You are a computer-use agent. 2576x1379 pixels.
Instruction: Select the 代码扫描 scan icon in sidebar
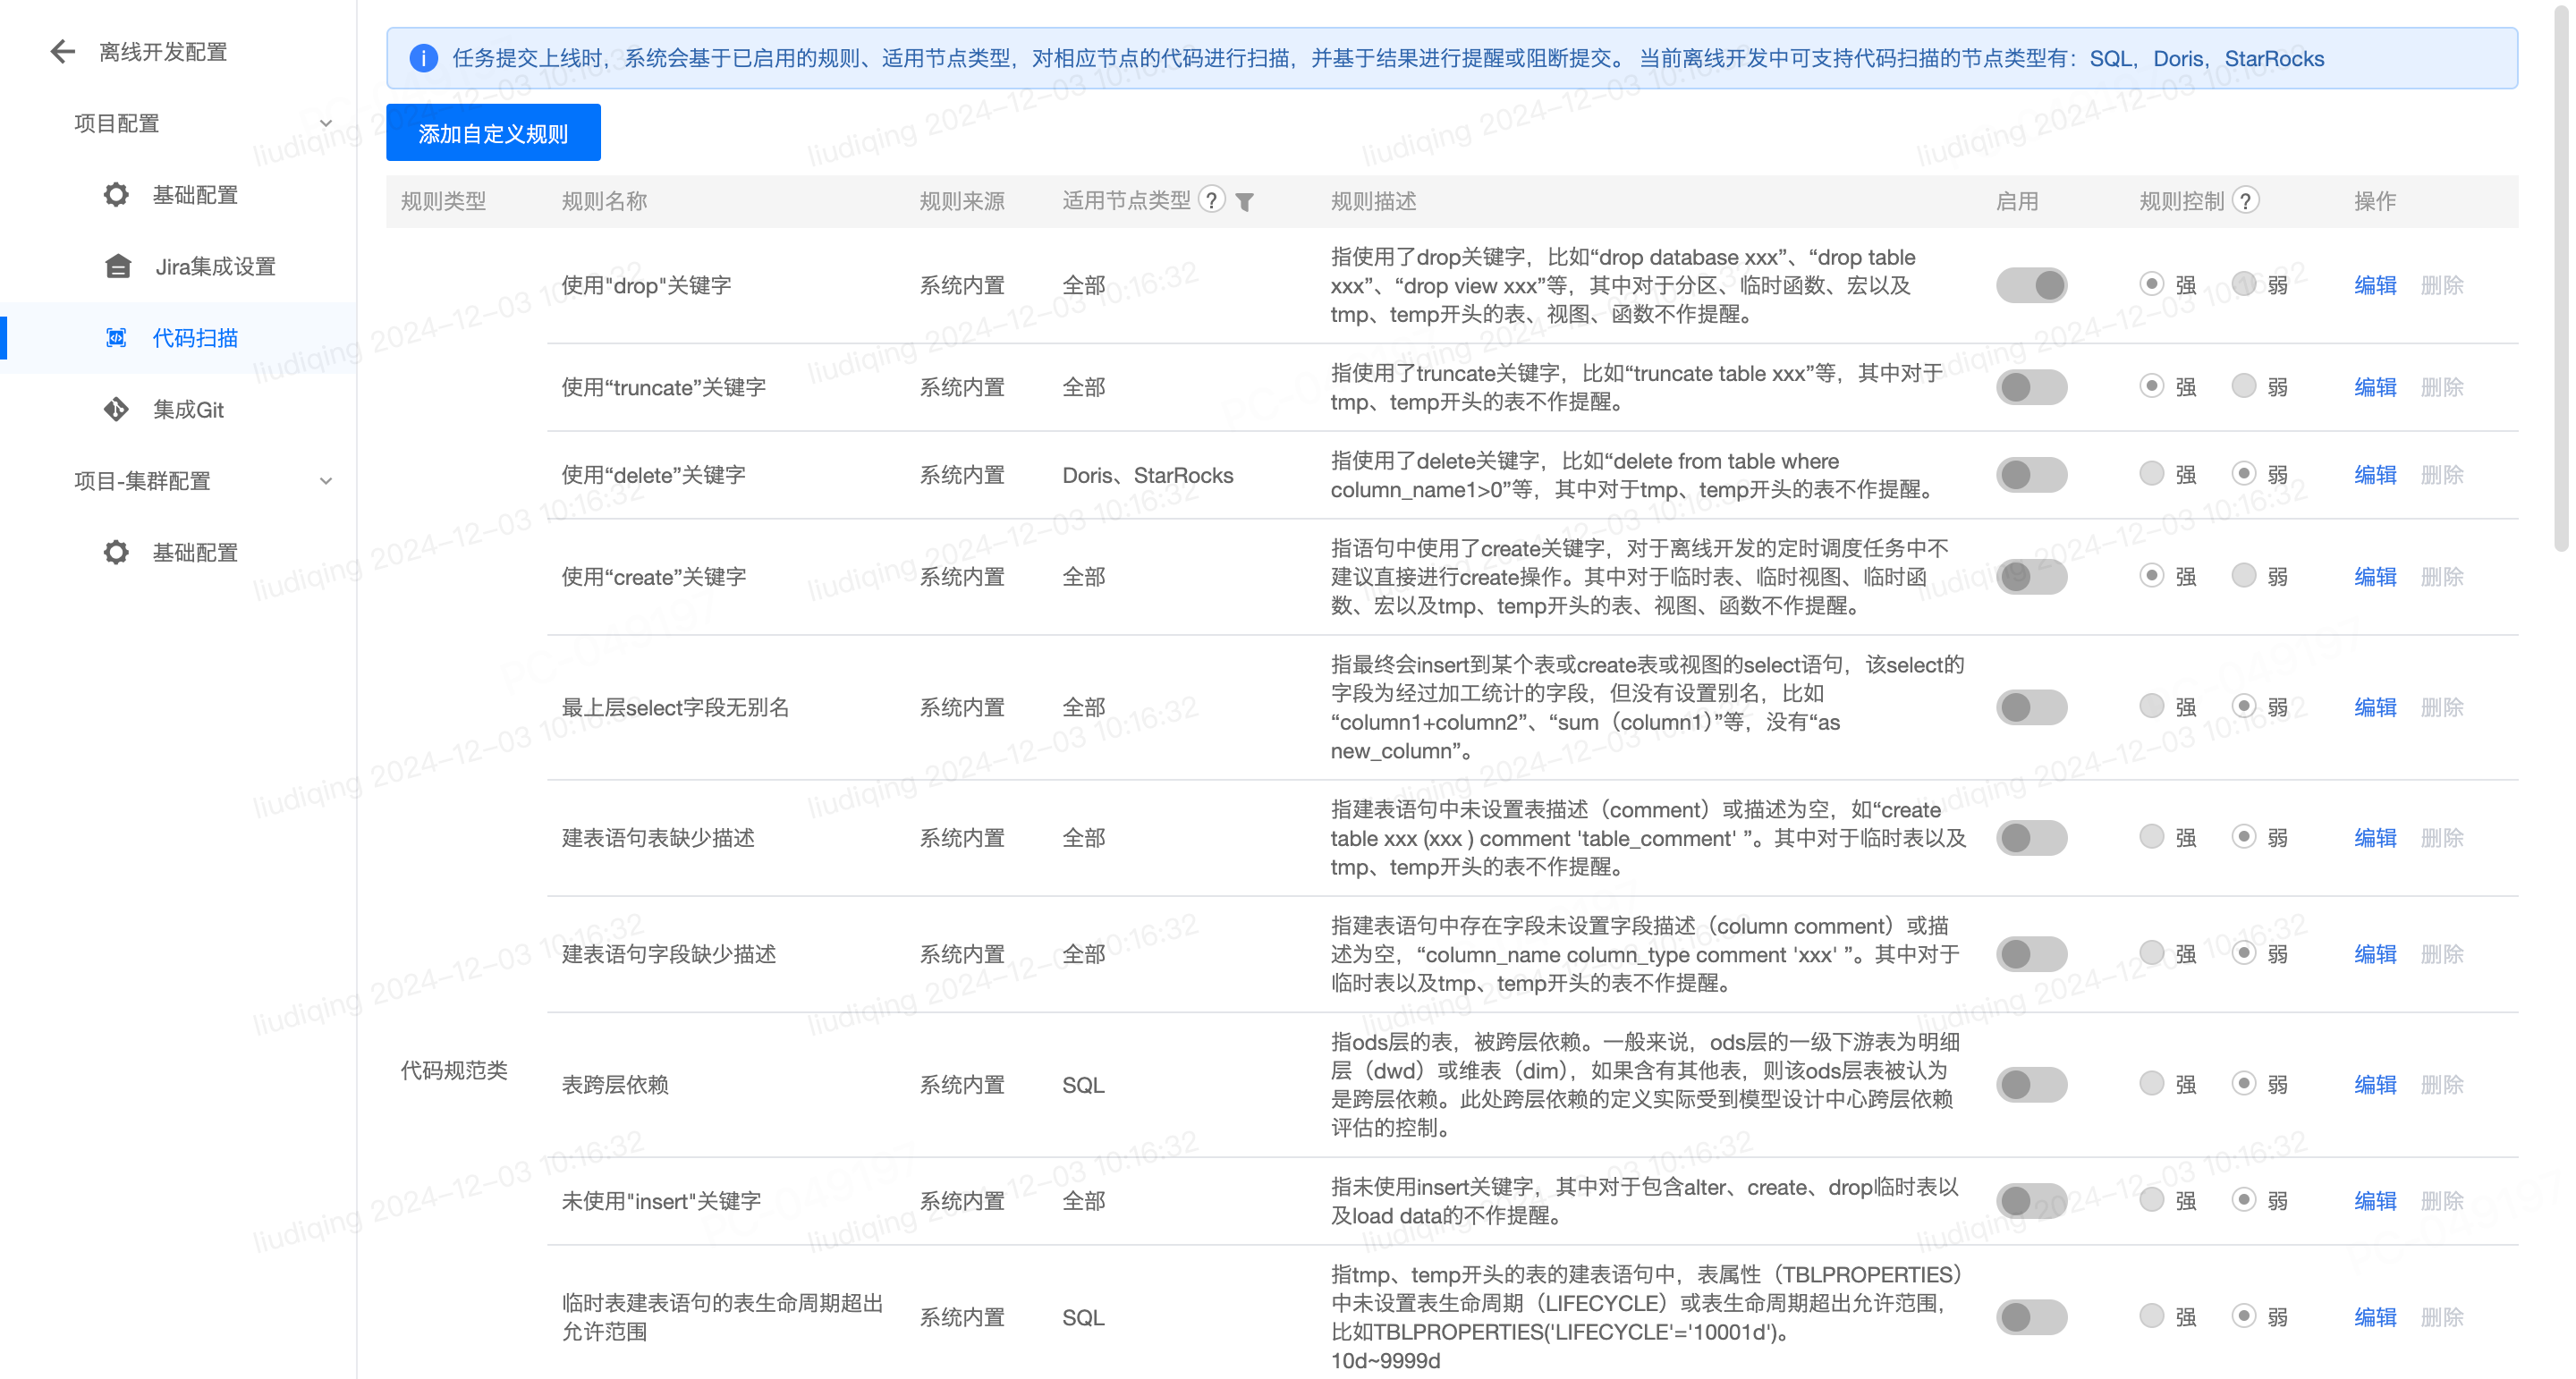pos(116,338)
